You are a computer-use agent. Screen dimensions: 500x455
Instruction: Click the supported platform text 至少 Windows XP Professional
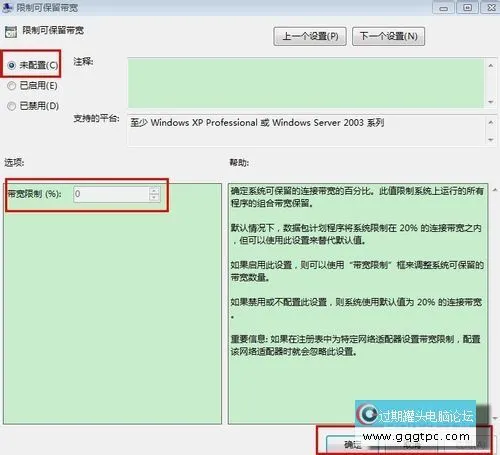point(257,123)
